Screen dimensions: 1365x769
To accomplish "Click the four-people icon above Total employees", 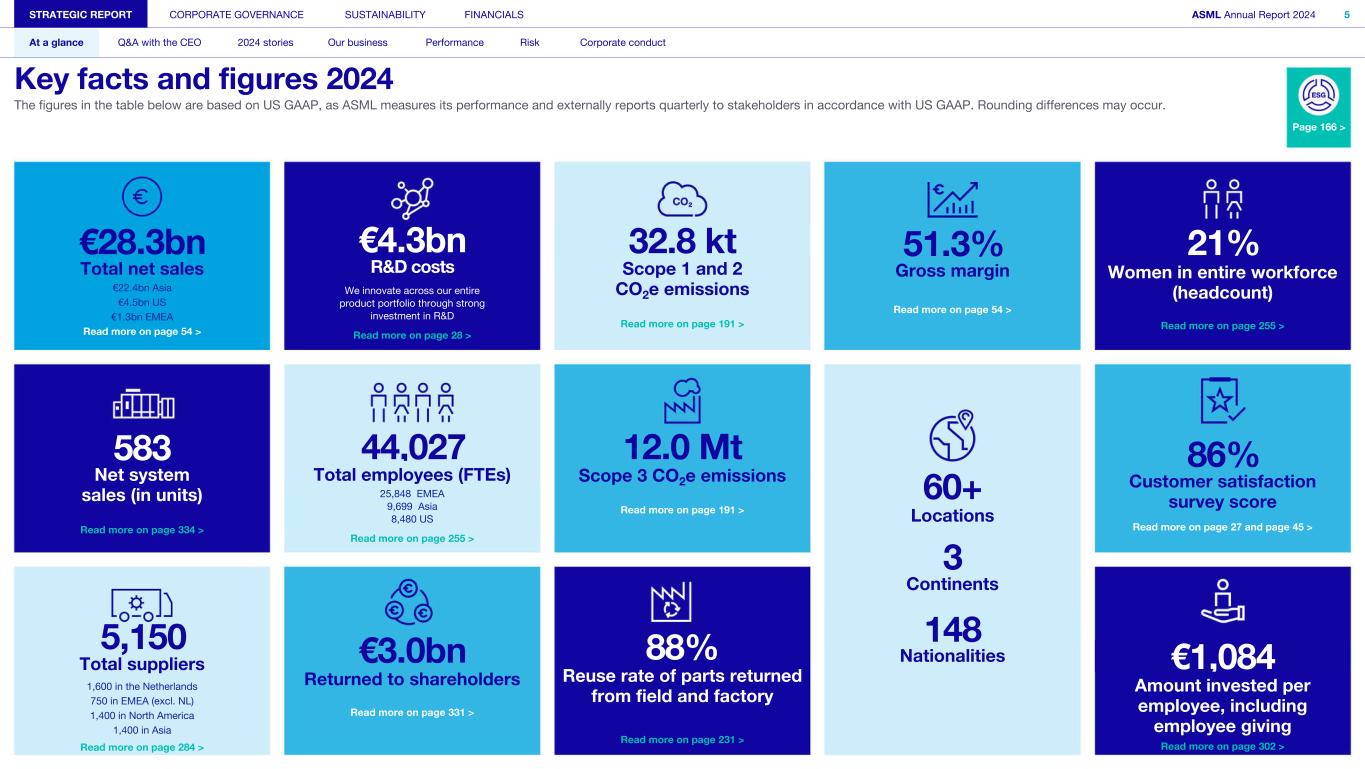I will coord(412,402).
